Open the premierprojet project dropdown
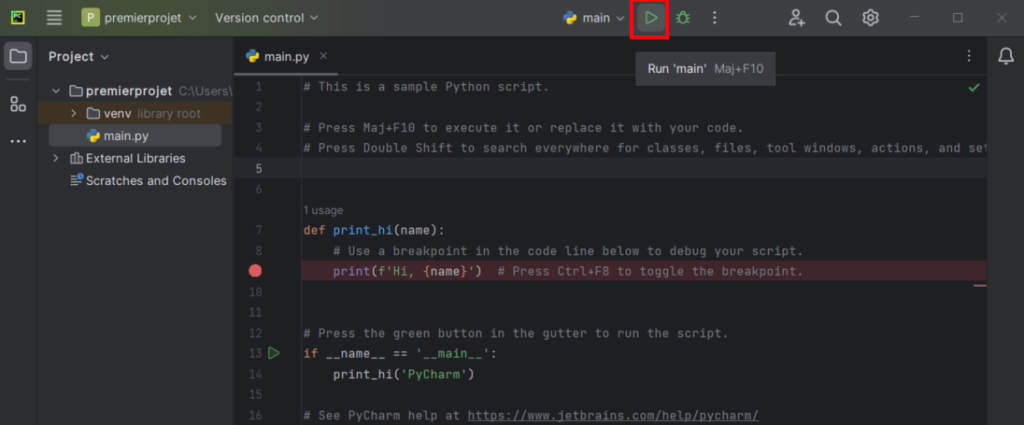Viewport: 1024px width, 425px height. pos(139,18)
